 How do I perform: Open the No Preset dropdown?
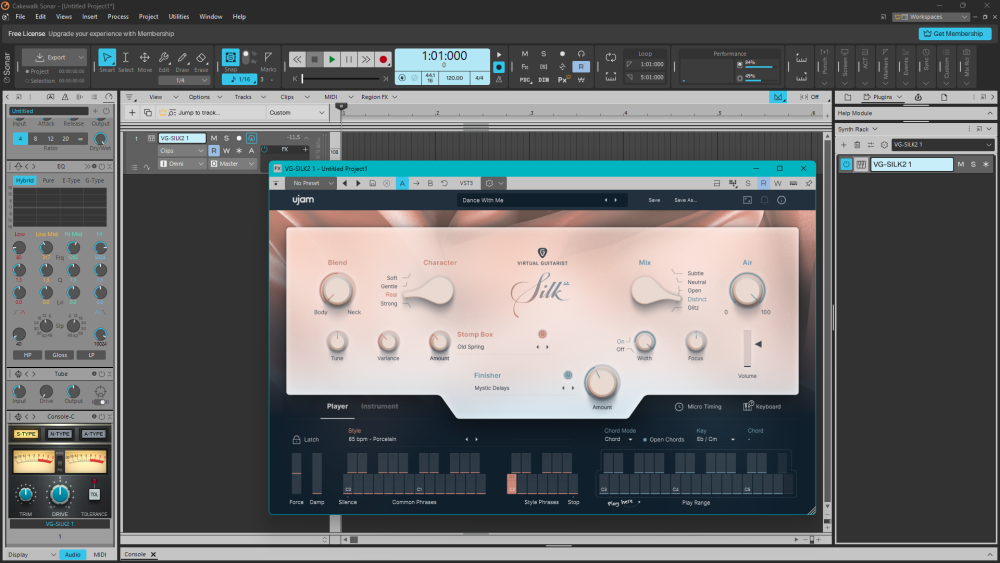tap(312, 183)
